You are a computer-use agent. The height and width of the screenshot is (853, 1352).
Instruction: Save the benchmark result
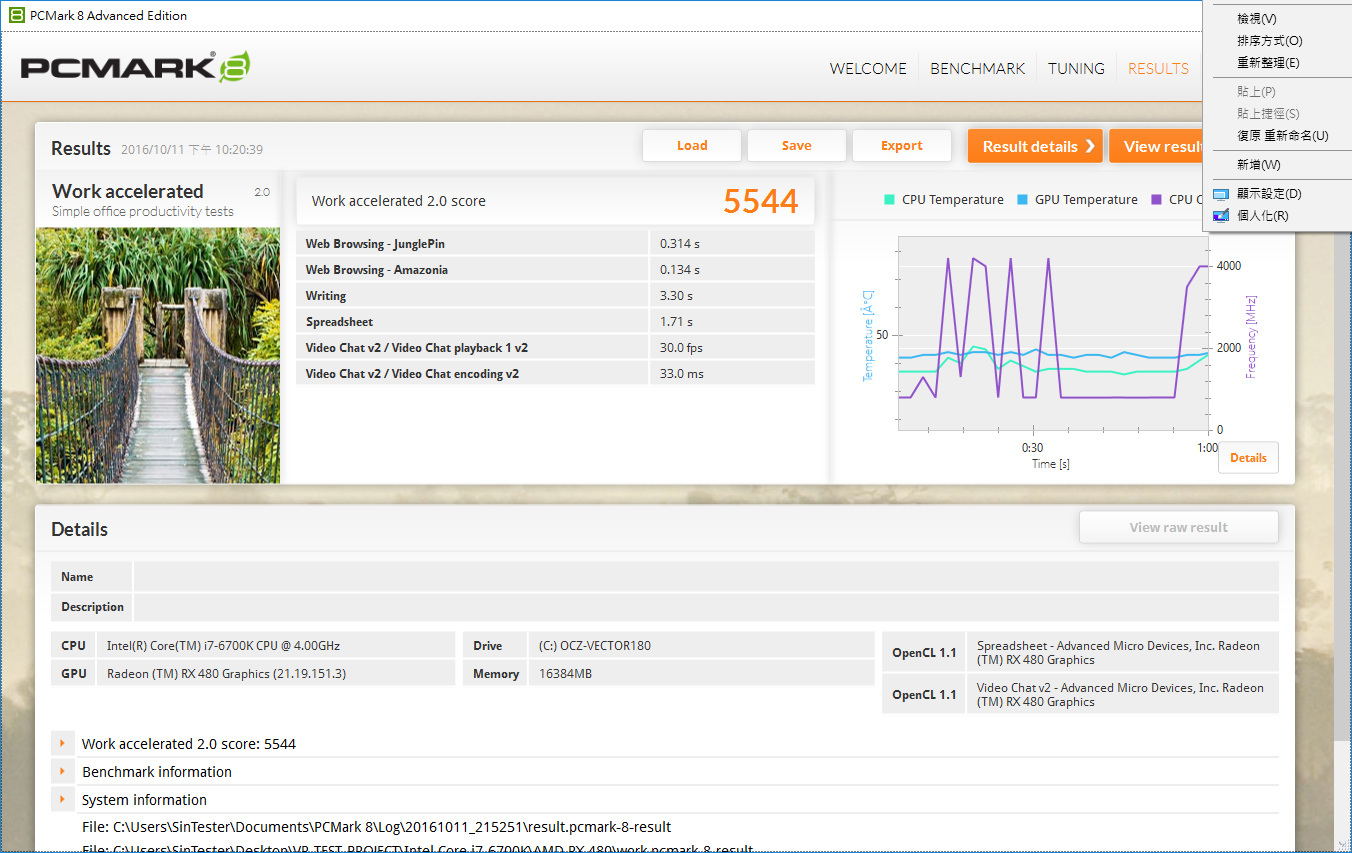796,146
